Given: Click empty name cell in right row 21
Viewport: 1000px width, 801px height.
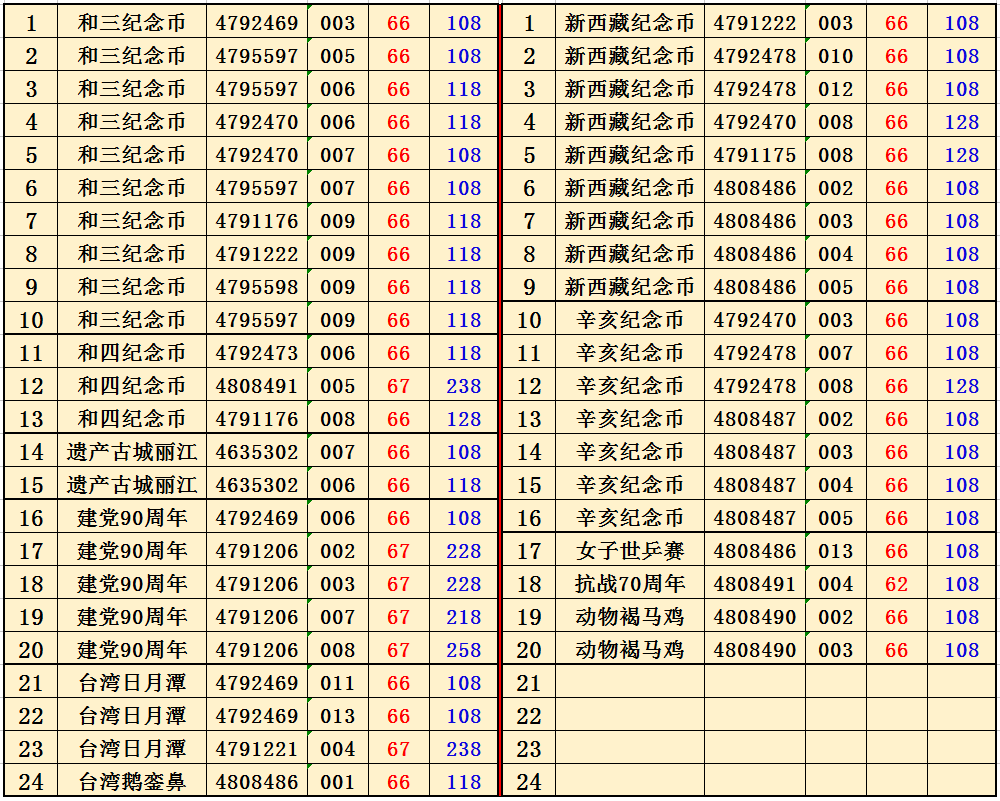Looking at the screenshot, I should click(x=629, y=683).
